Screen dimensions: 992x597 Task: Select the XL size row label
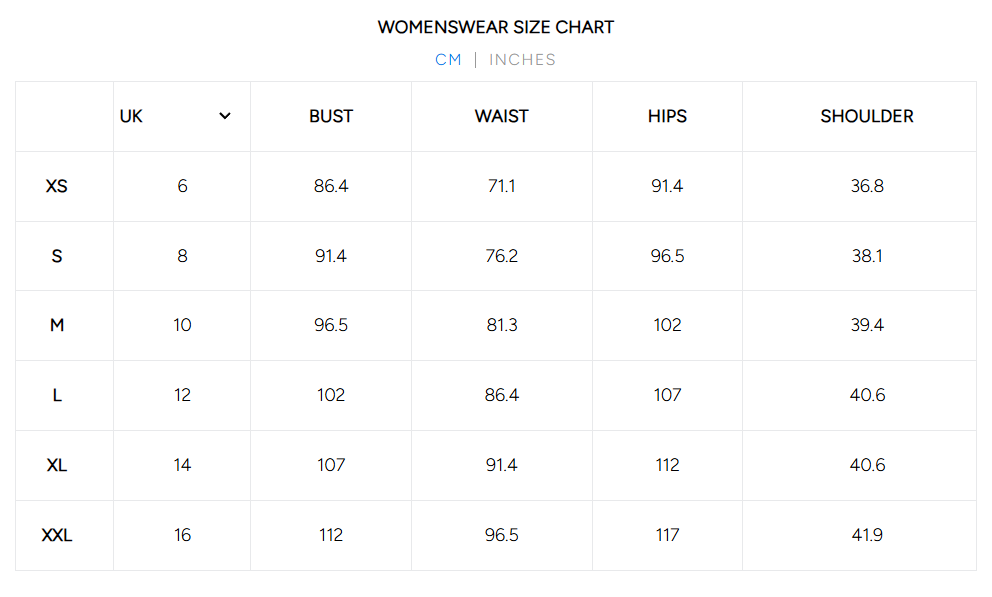(57, 465)
